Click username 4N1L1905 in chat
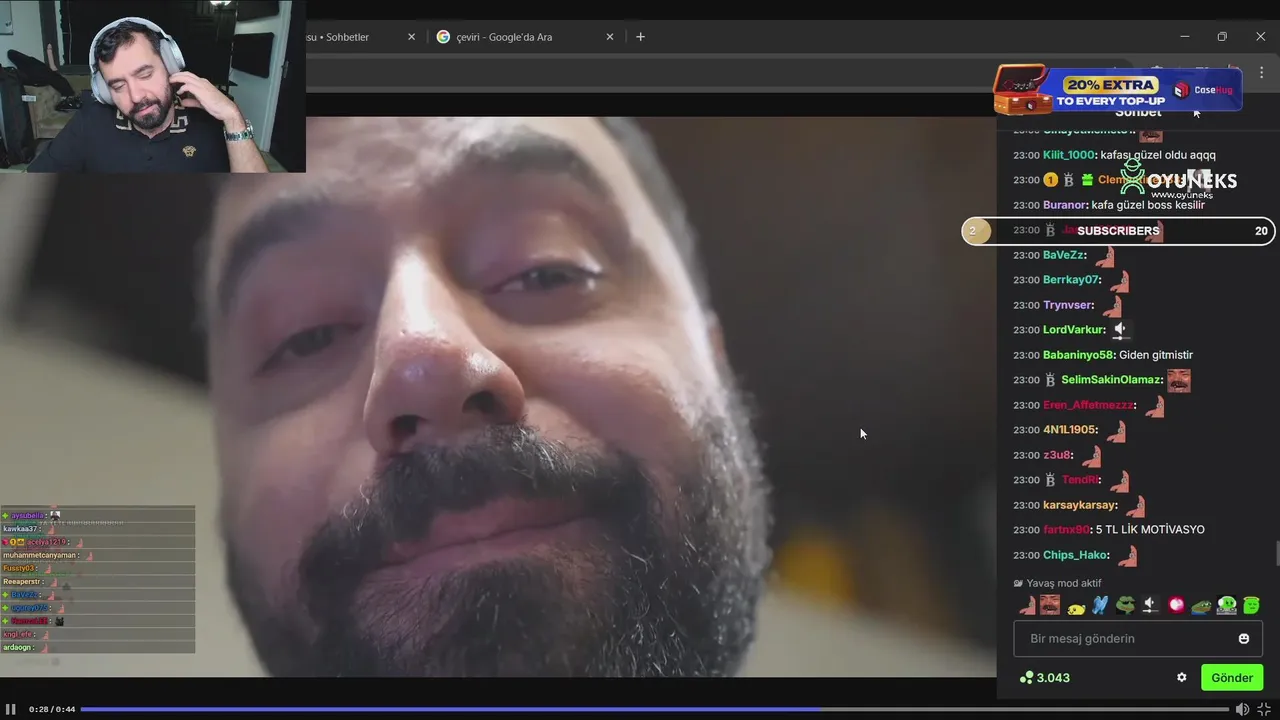 1070,430
